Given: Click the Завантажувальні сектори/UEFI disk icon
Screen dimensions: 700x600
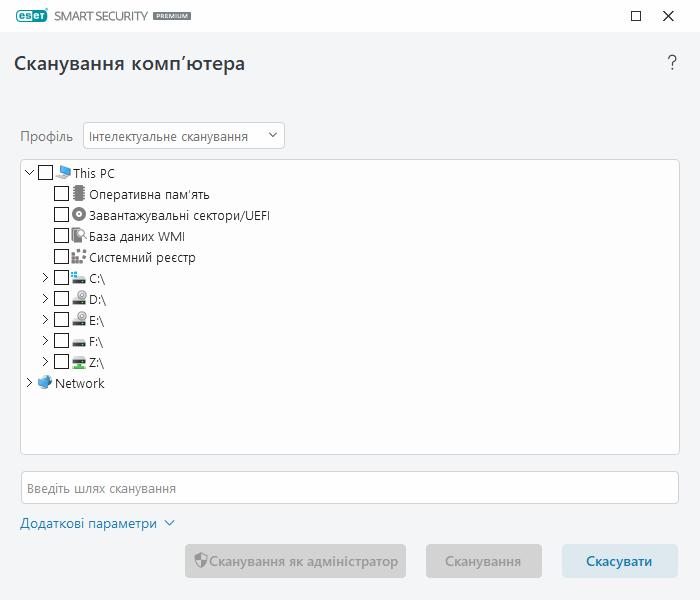Looking at the screenshot, I should [79, 215].
